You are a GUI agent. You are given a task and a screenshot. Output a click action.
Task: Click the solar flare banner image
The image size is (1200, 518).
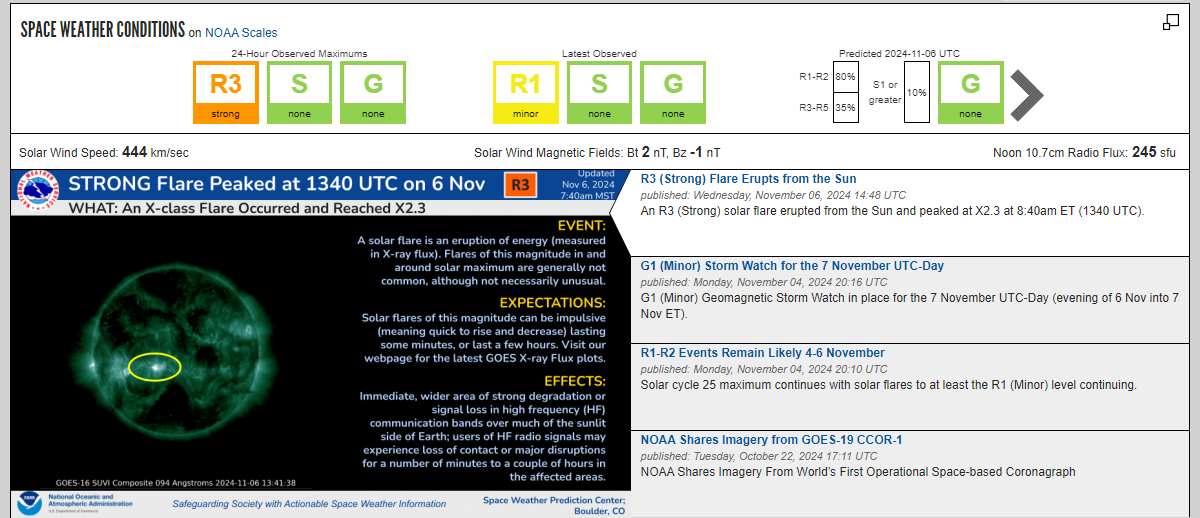pos(321,343)
